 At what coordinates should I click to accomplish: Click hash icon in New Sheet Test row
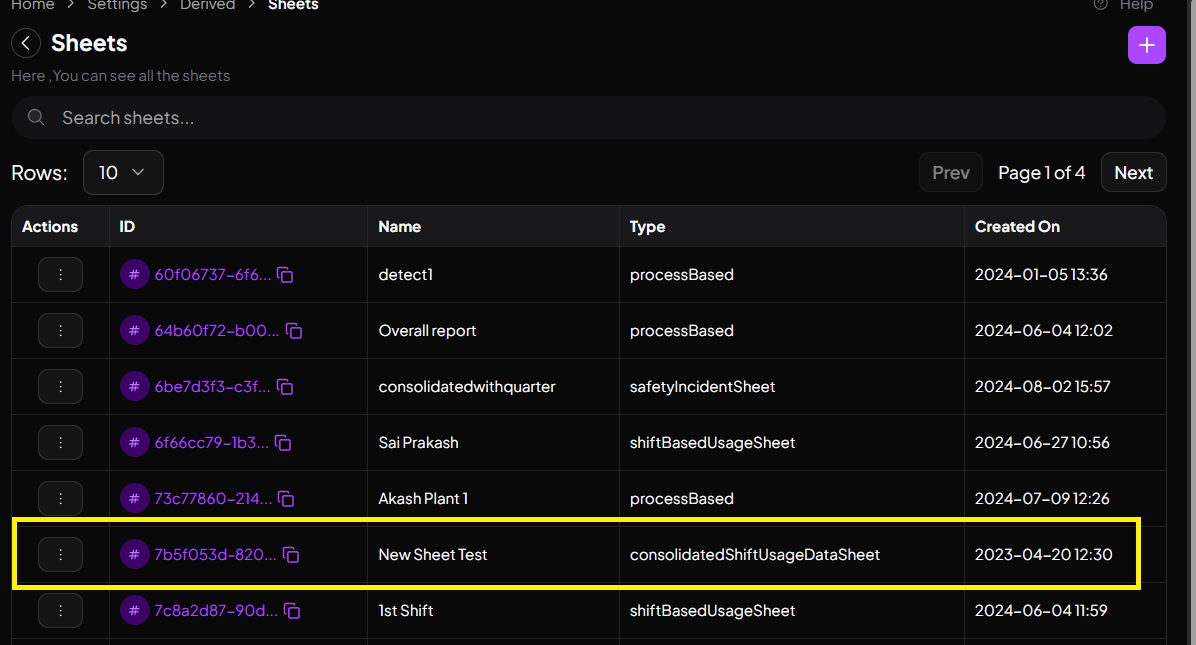point(134,554)
